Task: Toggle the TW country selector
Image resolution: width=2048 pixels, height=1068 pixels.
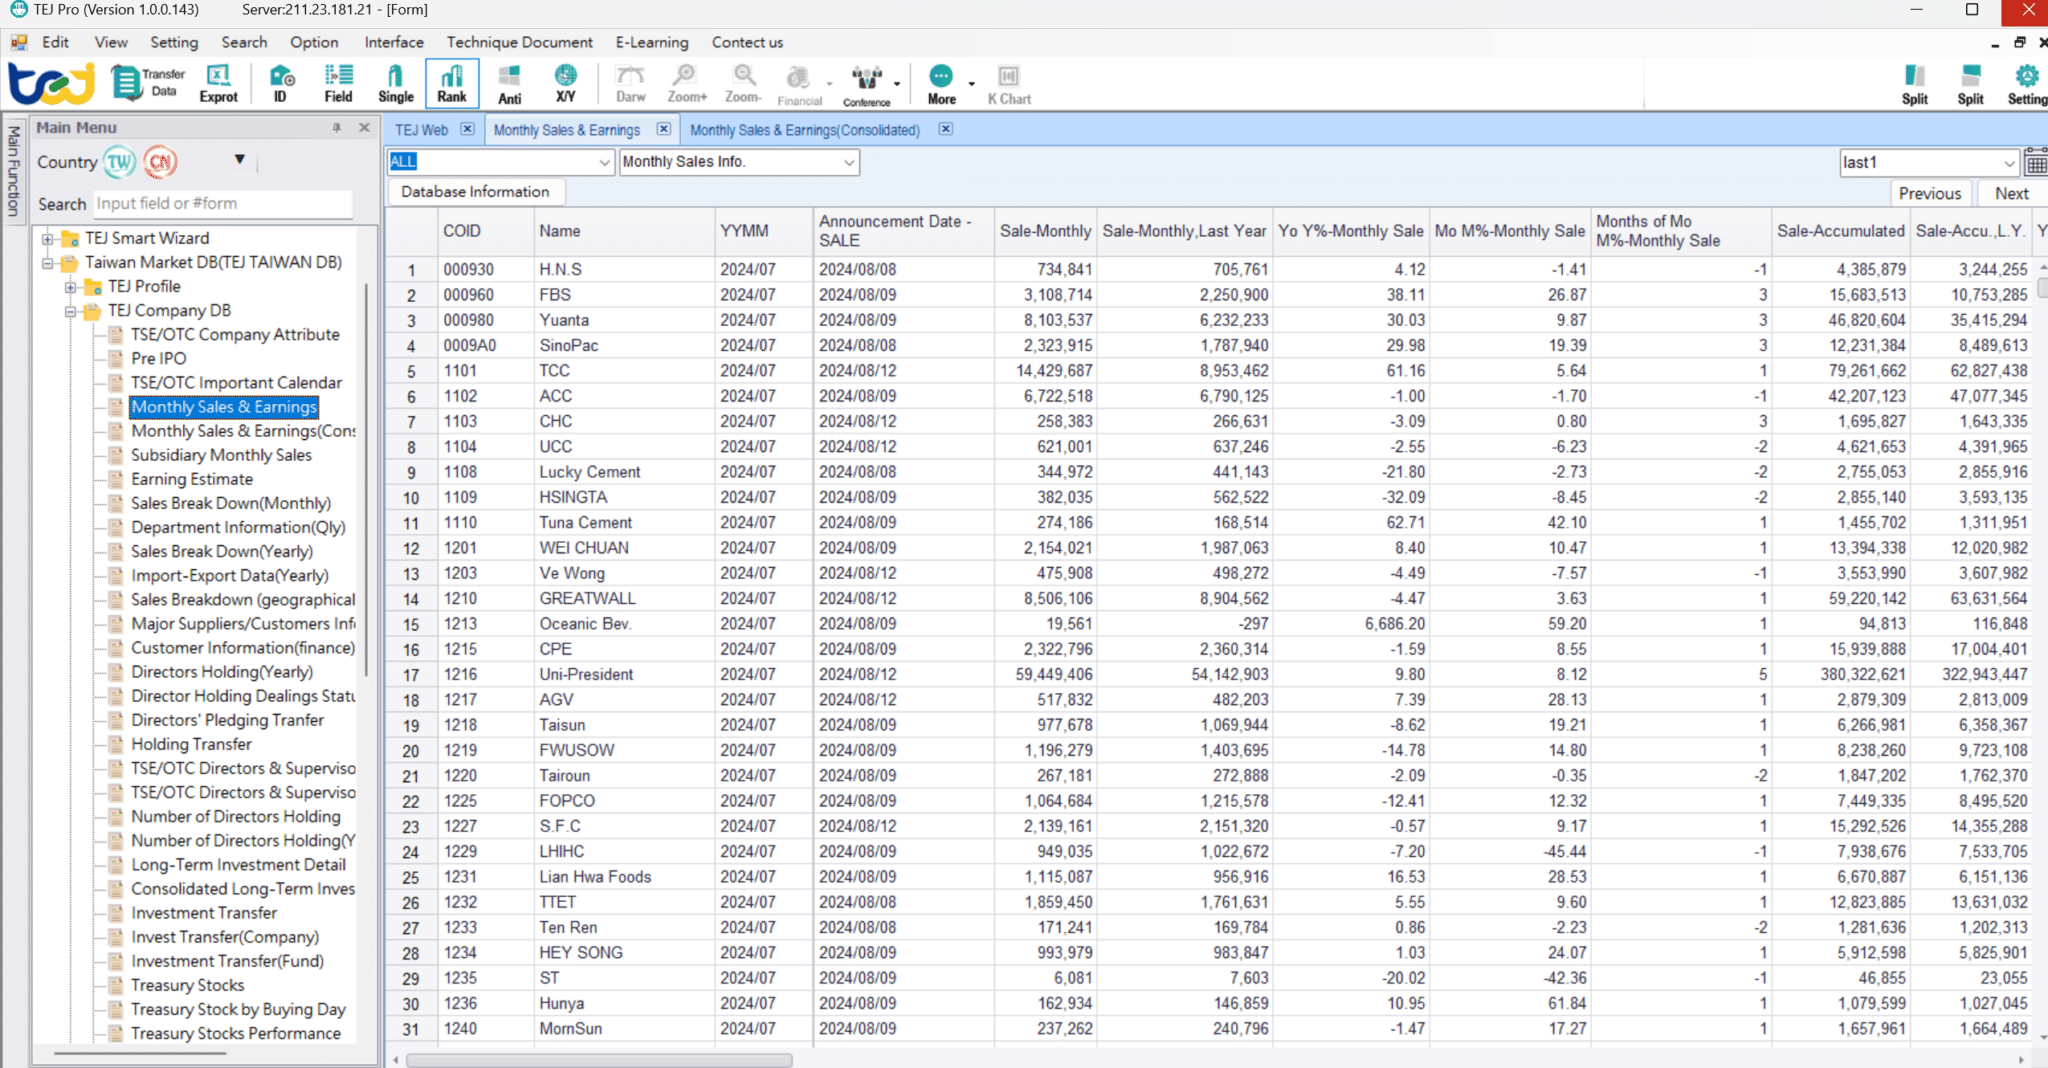Action: [119, 161]
